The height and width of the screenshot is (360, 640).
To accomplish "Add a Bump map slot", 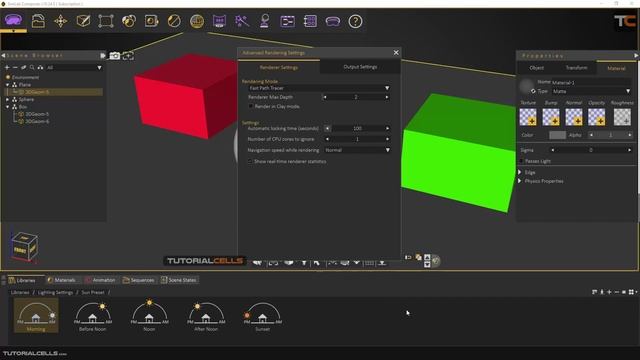I will coord(551,117).
